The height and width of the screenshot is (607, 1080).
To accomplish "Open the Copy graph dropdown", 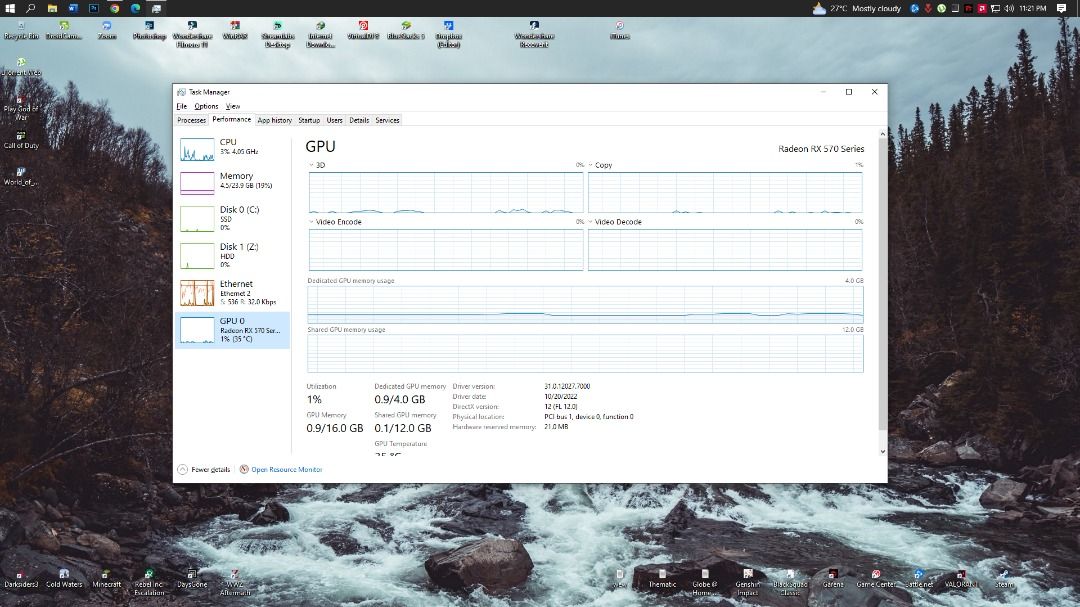I will [591, 165].
